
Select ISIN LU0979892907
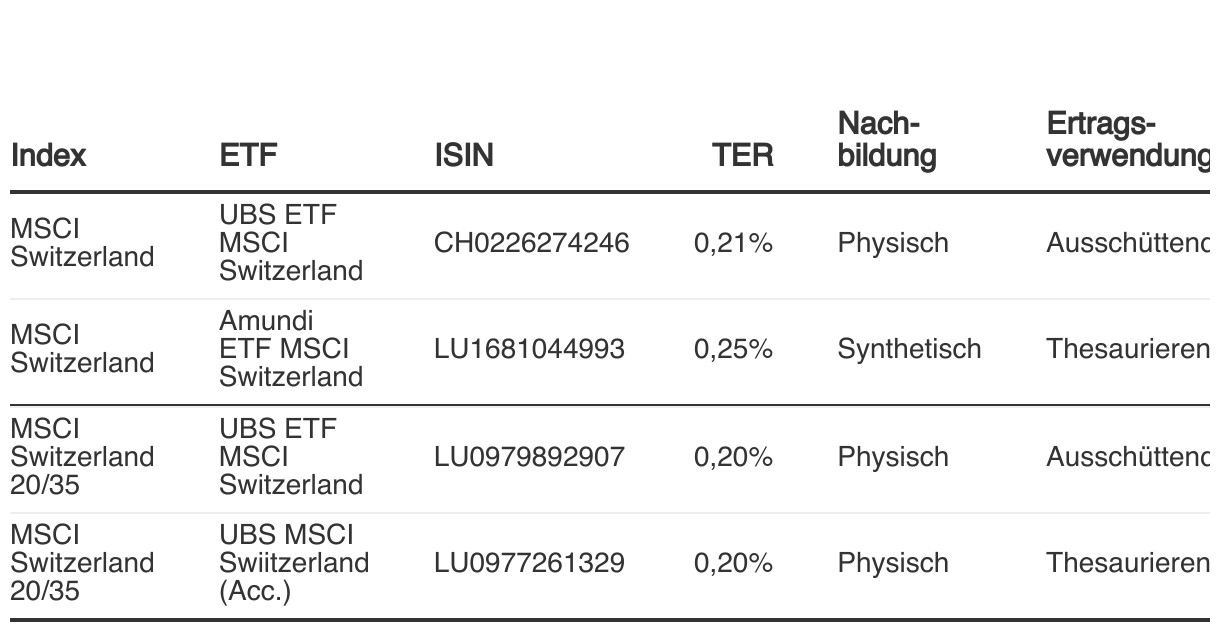[x=530, y=458]
